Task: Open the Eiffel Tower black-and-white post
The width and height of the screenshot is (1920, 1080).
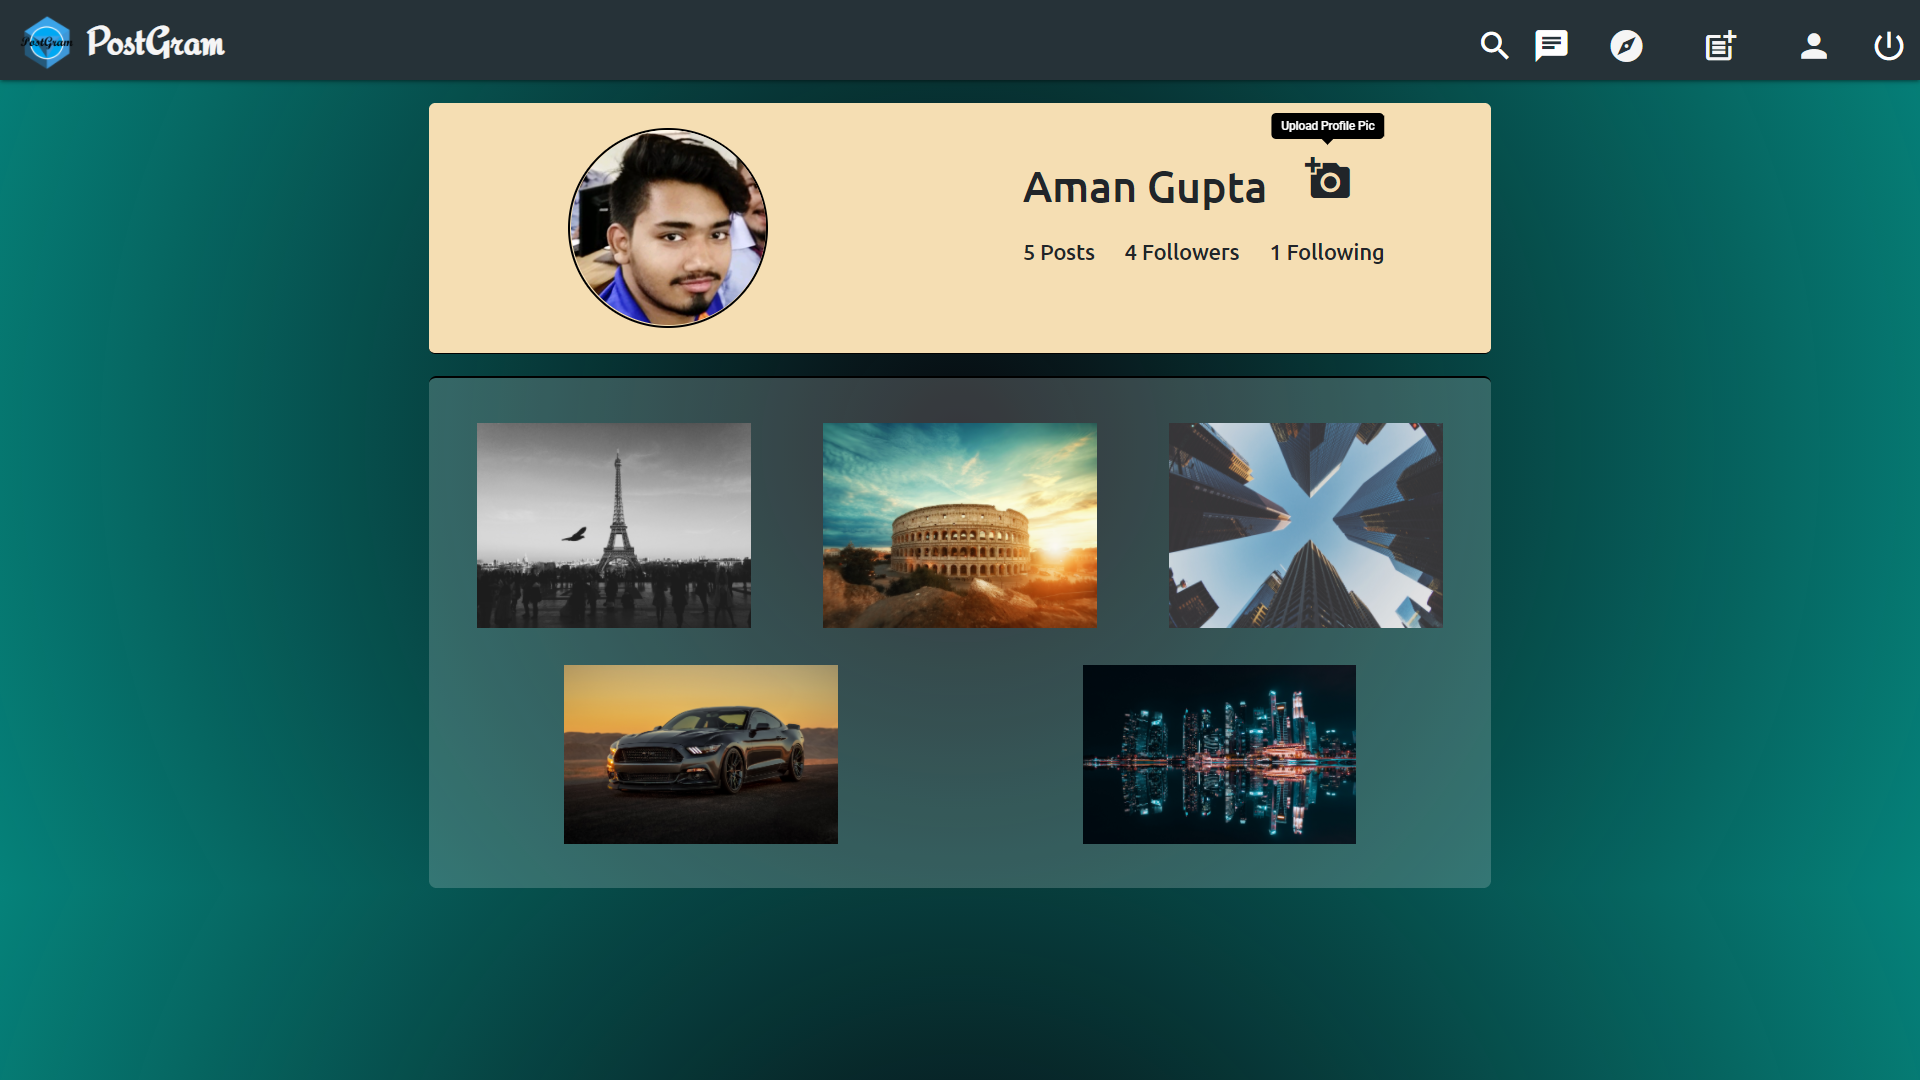Action: point(613,525)
